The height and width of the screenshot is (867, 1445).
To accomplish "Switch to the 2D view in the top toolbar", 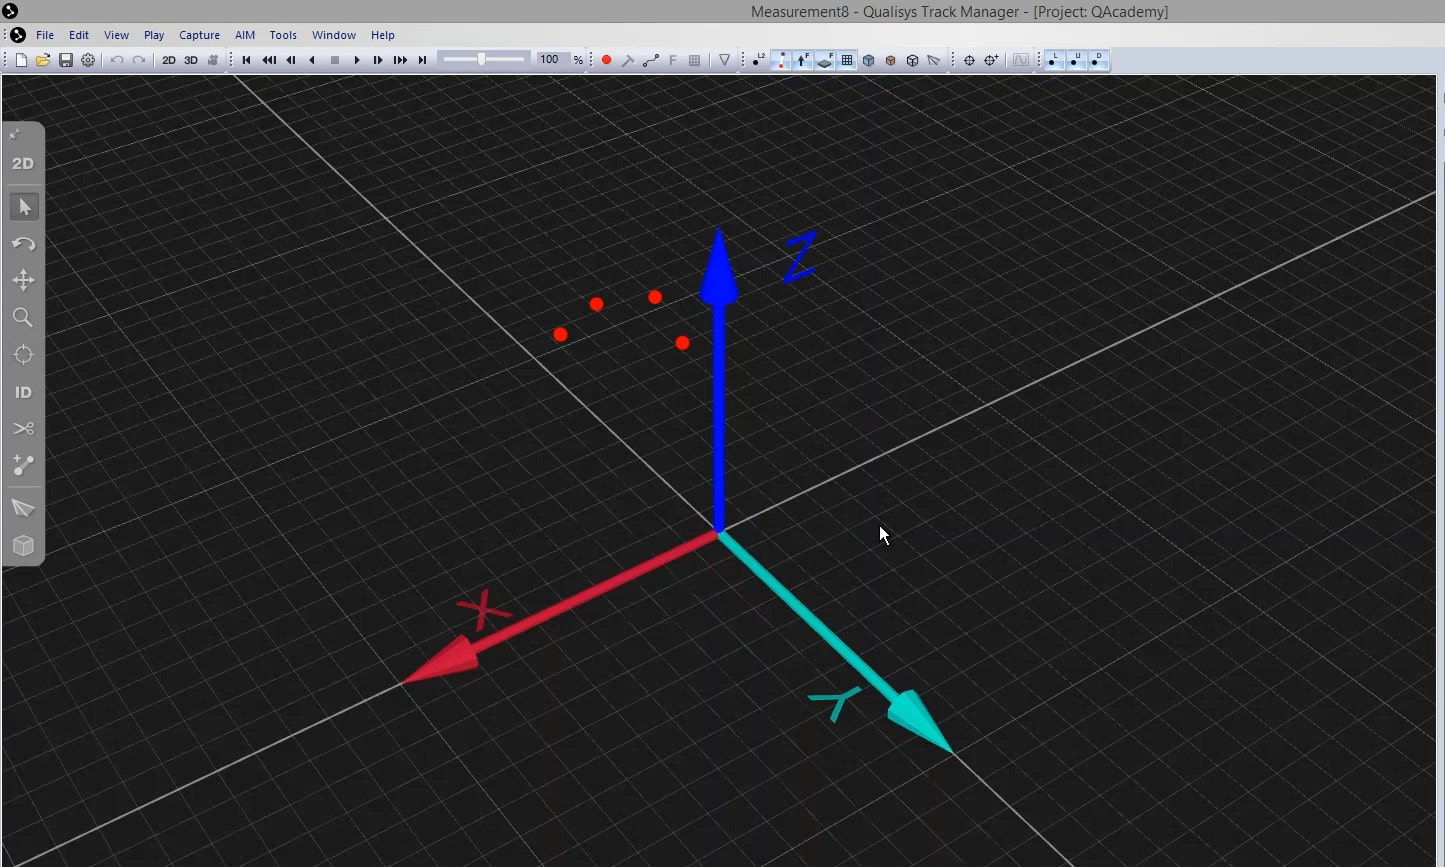I will tap(169, 60).
